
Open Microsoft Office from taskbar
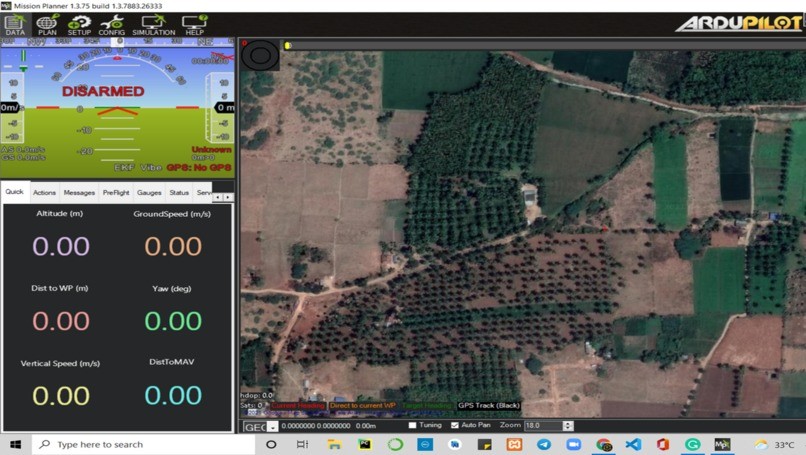(x=663, y=444)
